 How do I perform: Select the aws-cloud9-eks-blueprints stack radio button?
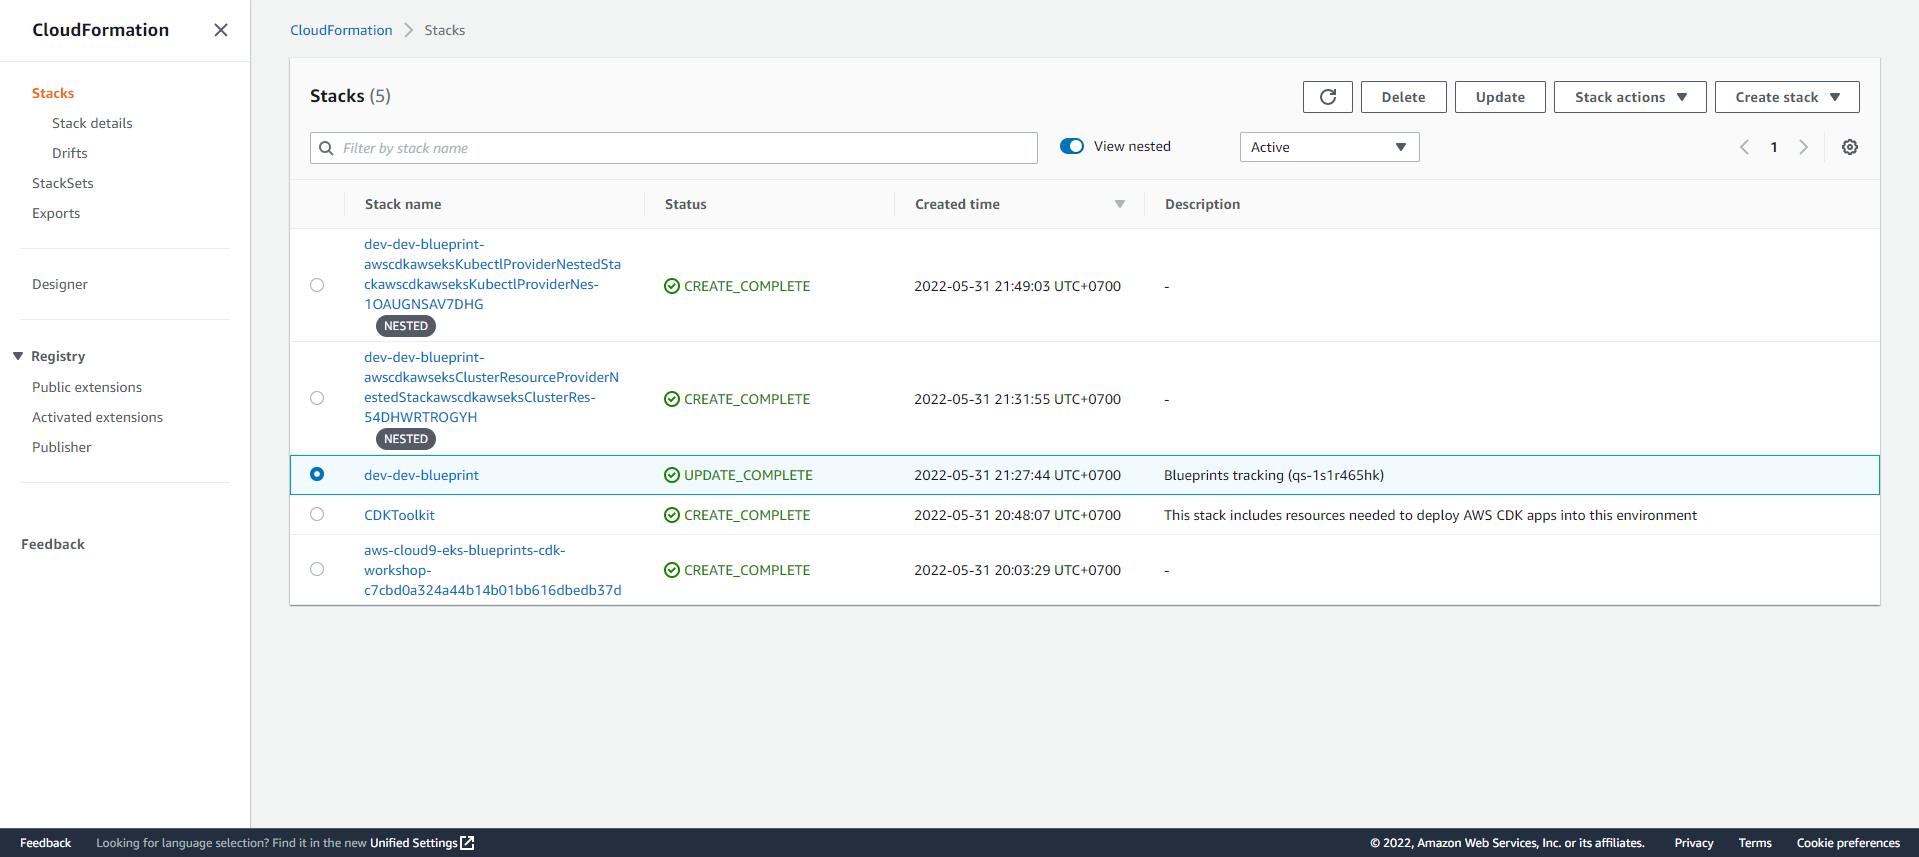click(317, 569)
